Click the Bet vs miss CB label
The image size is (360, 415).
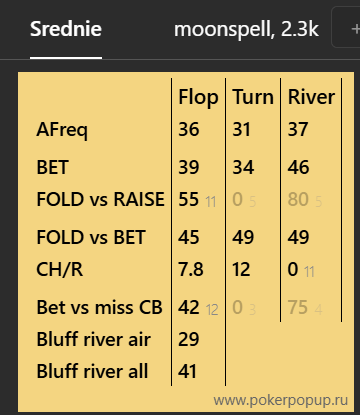99,307
